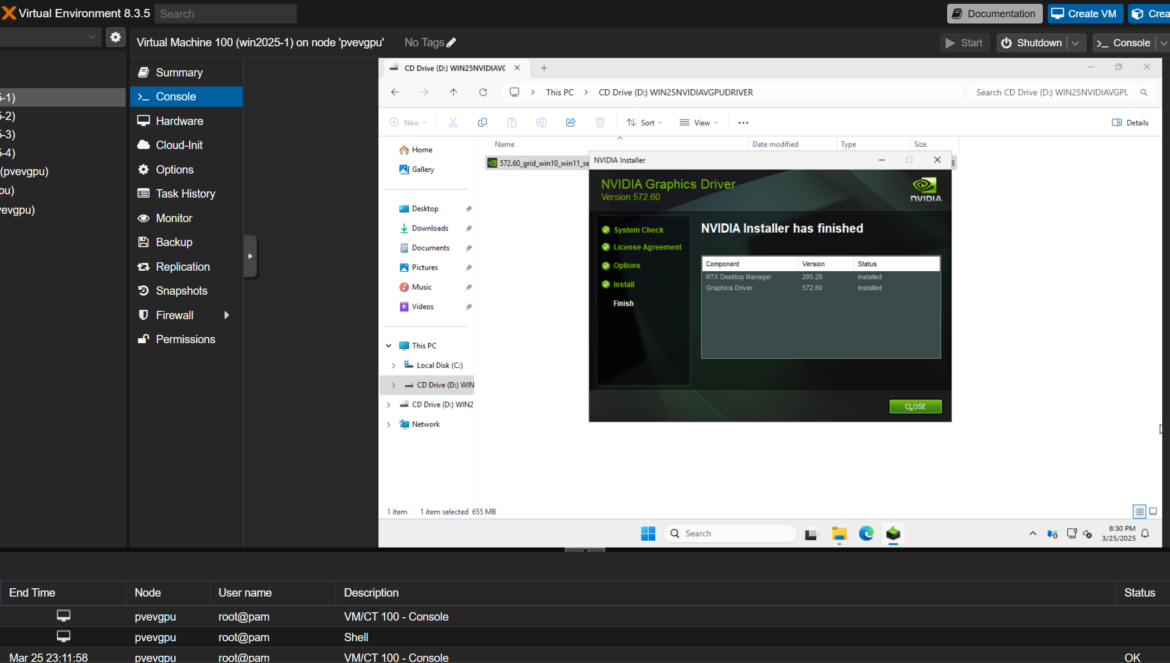The image size is (1170, 663).
Task: Go up one folder in Explorer
Action: coord(453,92)
